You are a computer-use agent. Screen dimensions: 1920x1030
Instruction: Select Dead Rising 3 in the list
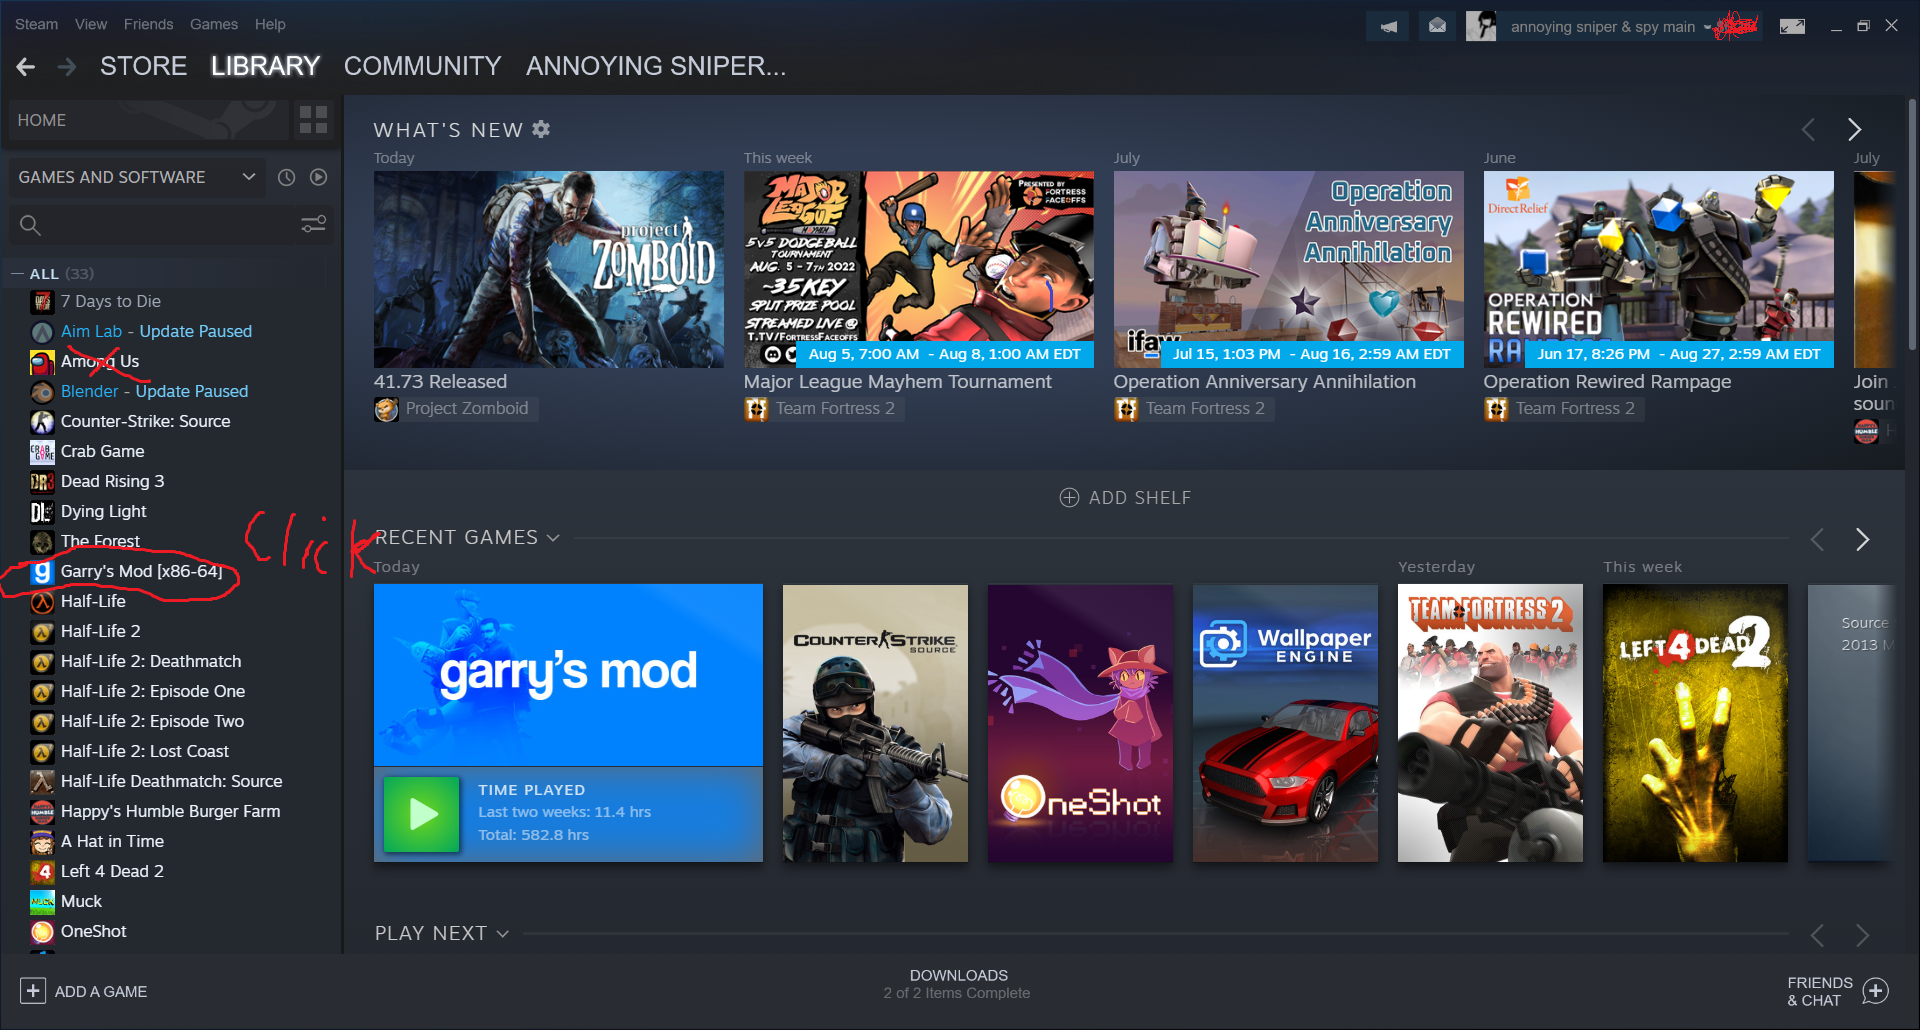[112, 482]
